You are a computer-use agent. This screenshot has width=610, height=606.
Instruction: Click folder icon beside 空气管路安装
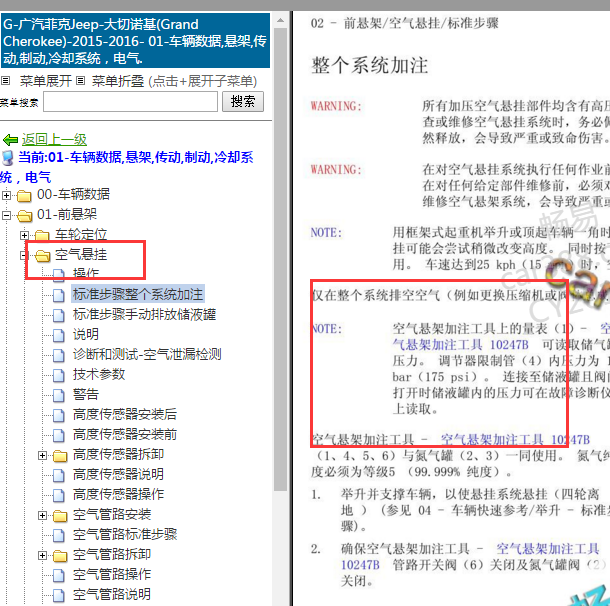click(x=60, y=516)
